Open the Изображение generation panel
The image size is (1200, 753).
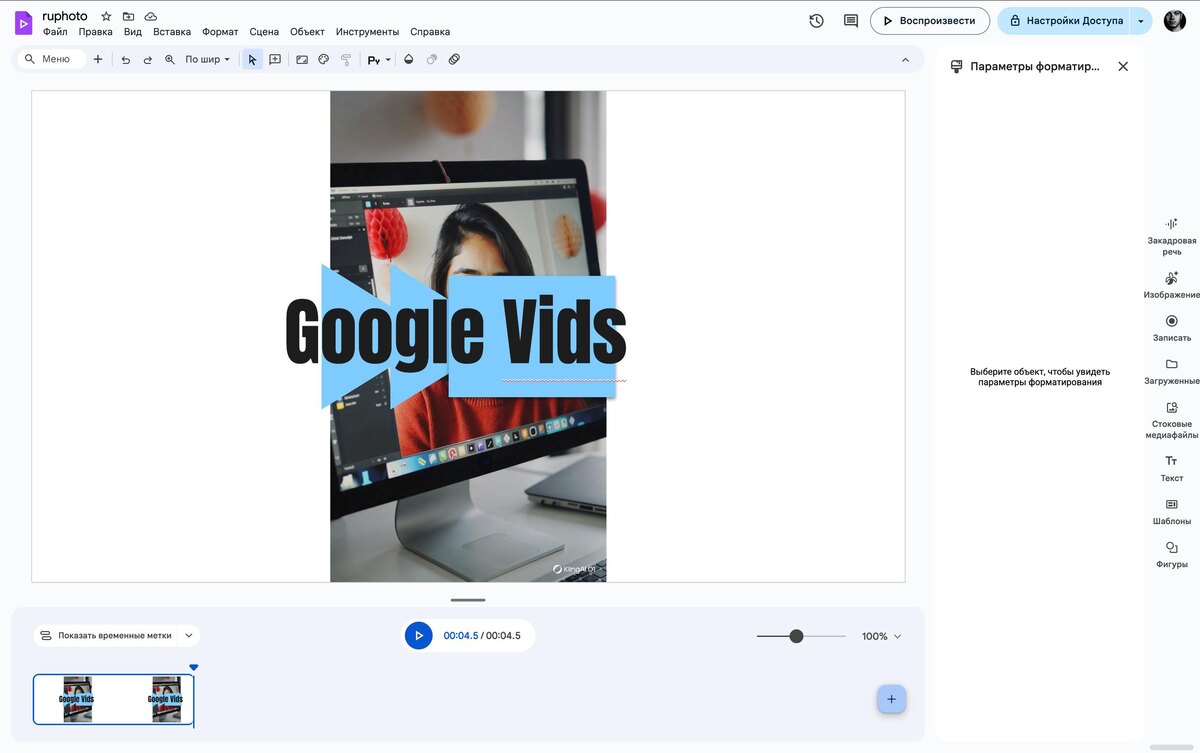coord(1171,285)
